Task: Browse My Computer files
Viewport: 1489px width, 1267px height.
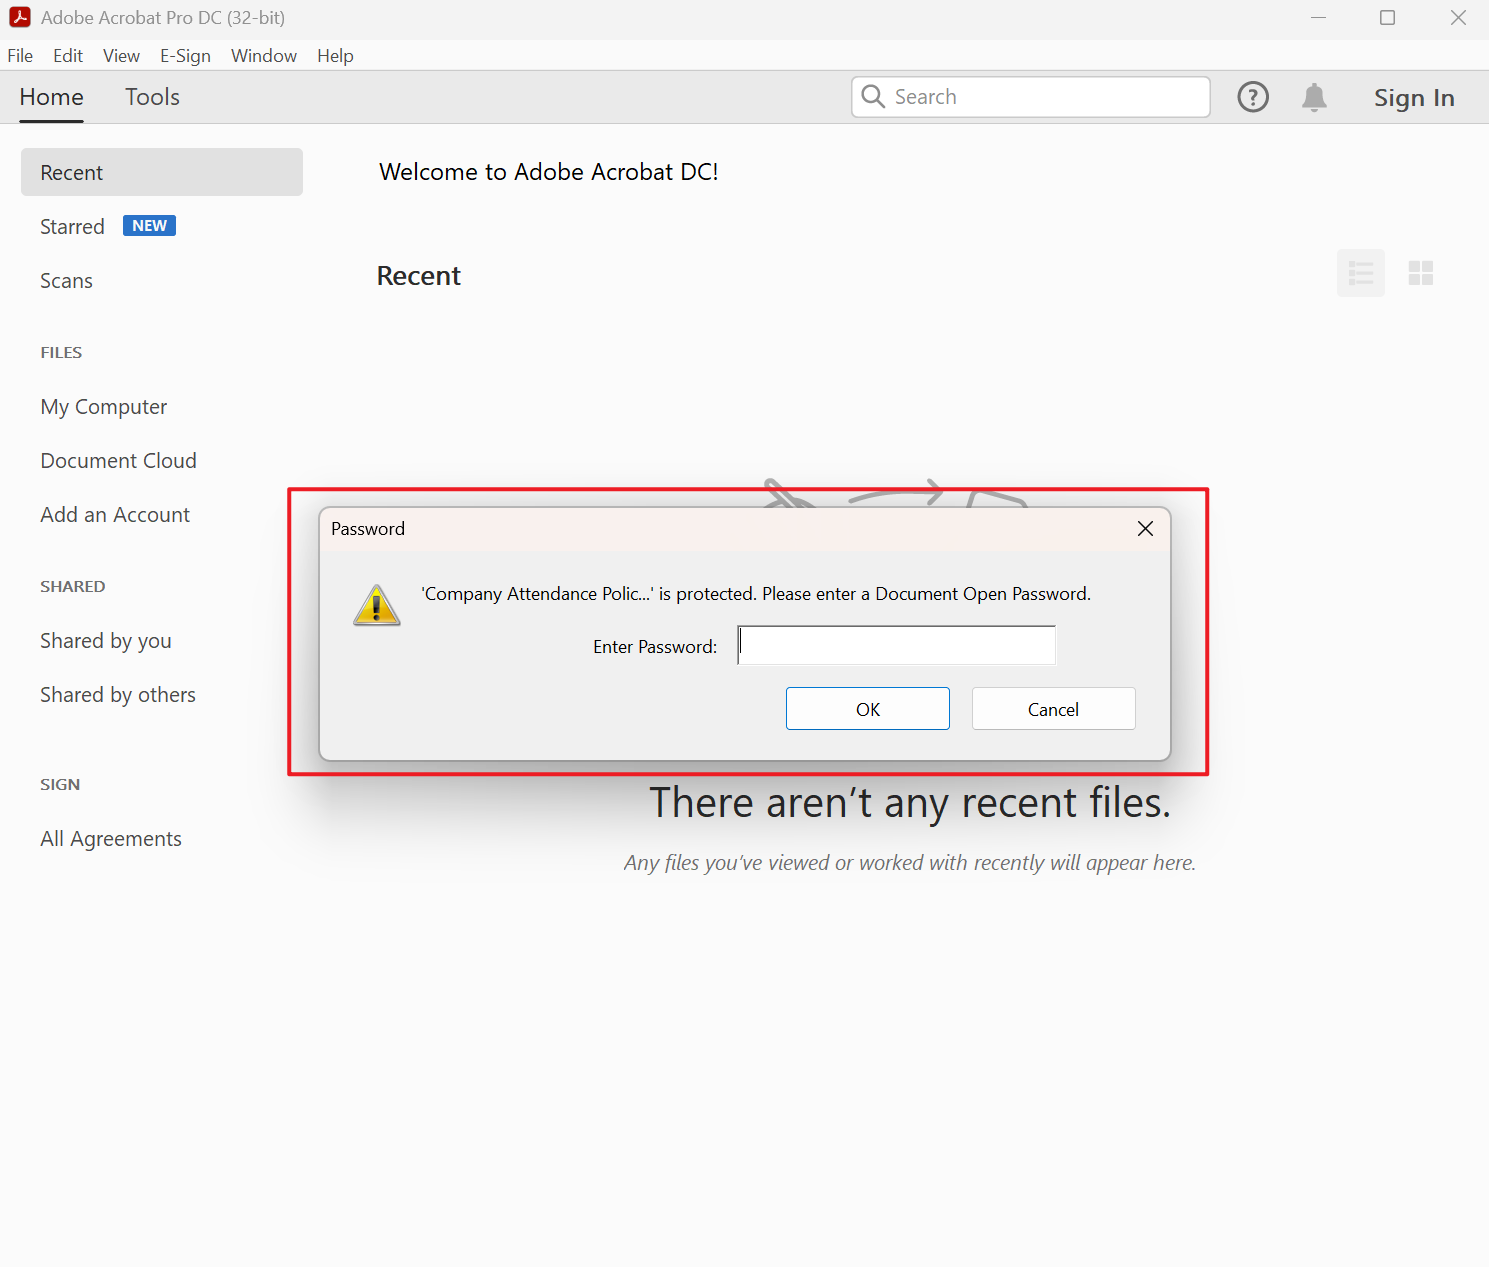Action: point(104,407)
